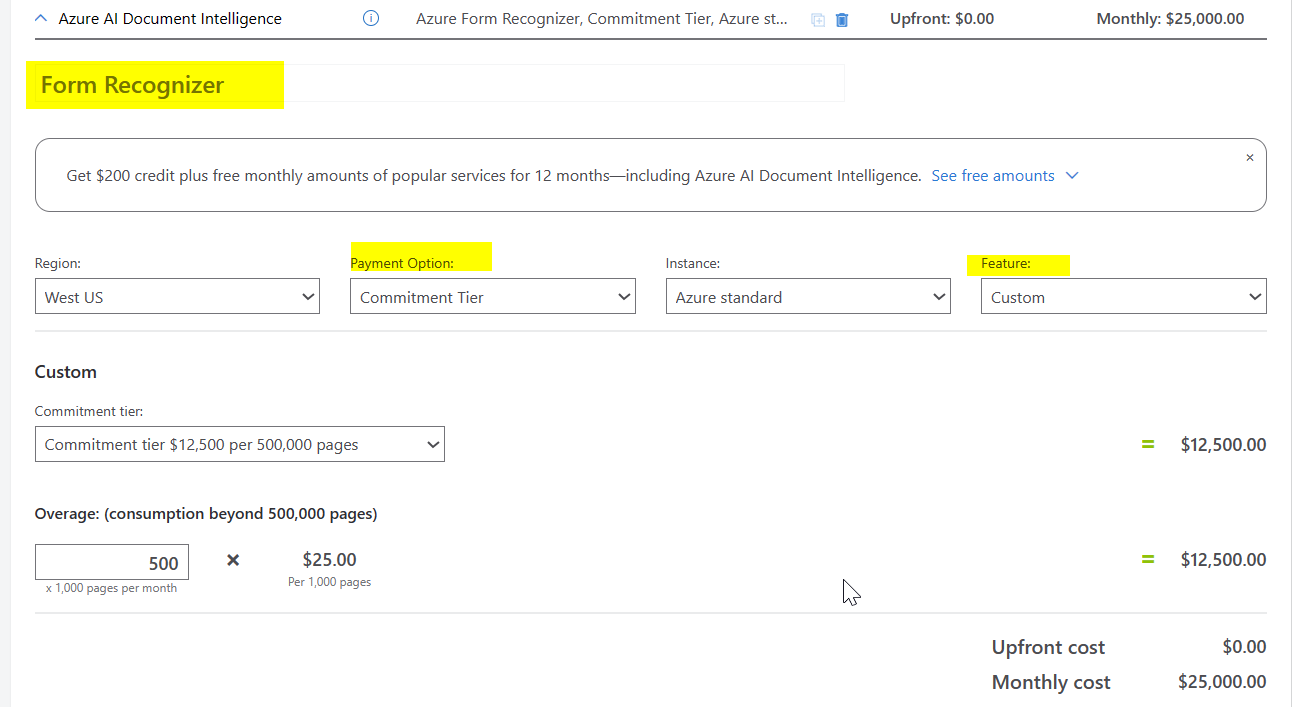Click the Upfront: $0.00 header text
Viewport: 1292px width, 707px height.
[x=942, y=19]
